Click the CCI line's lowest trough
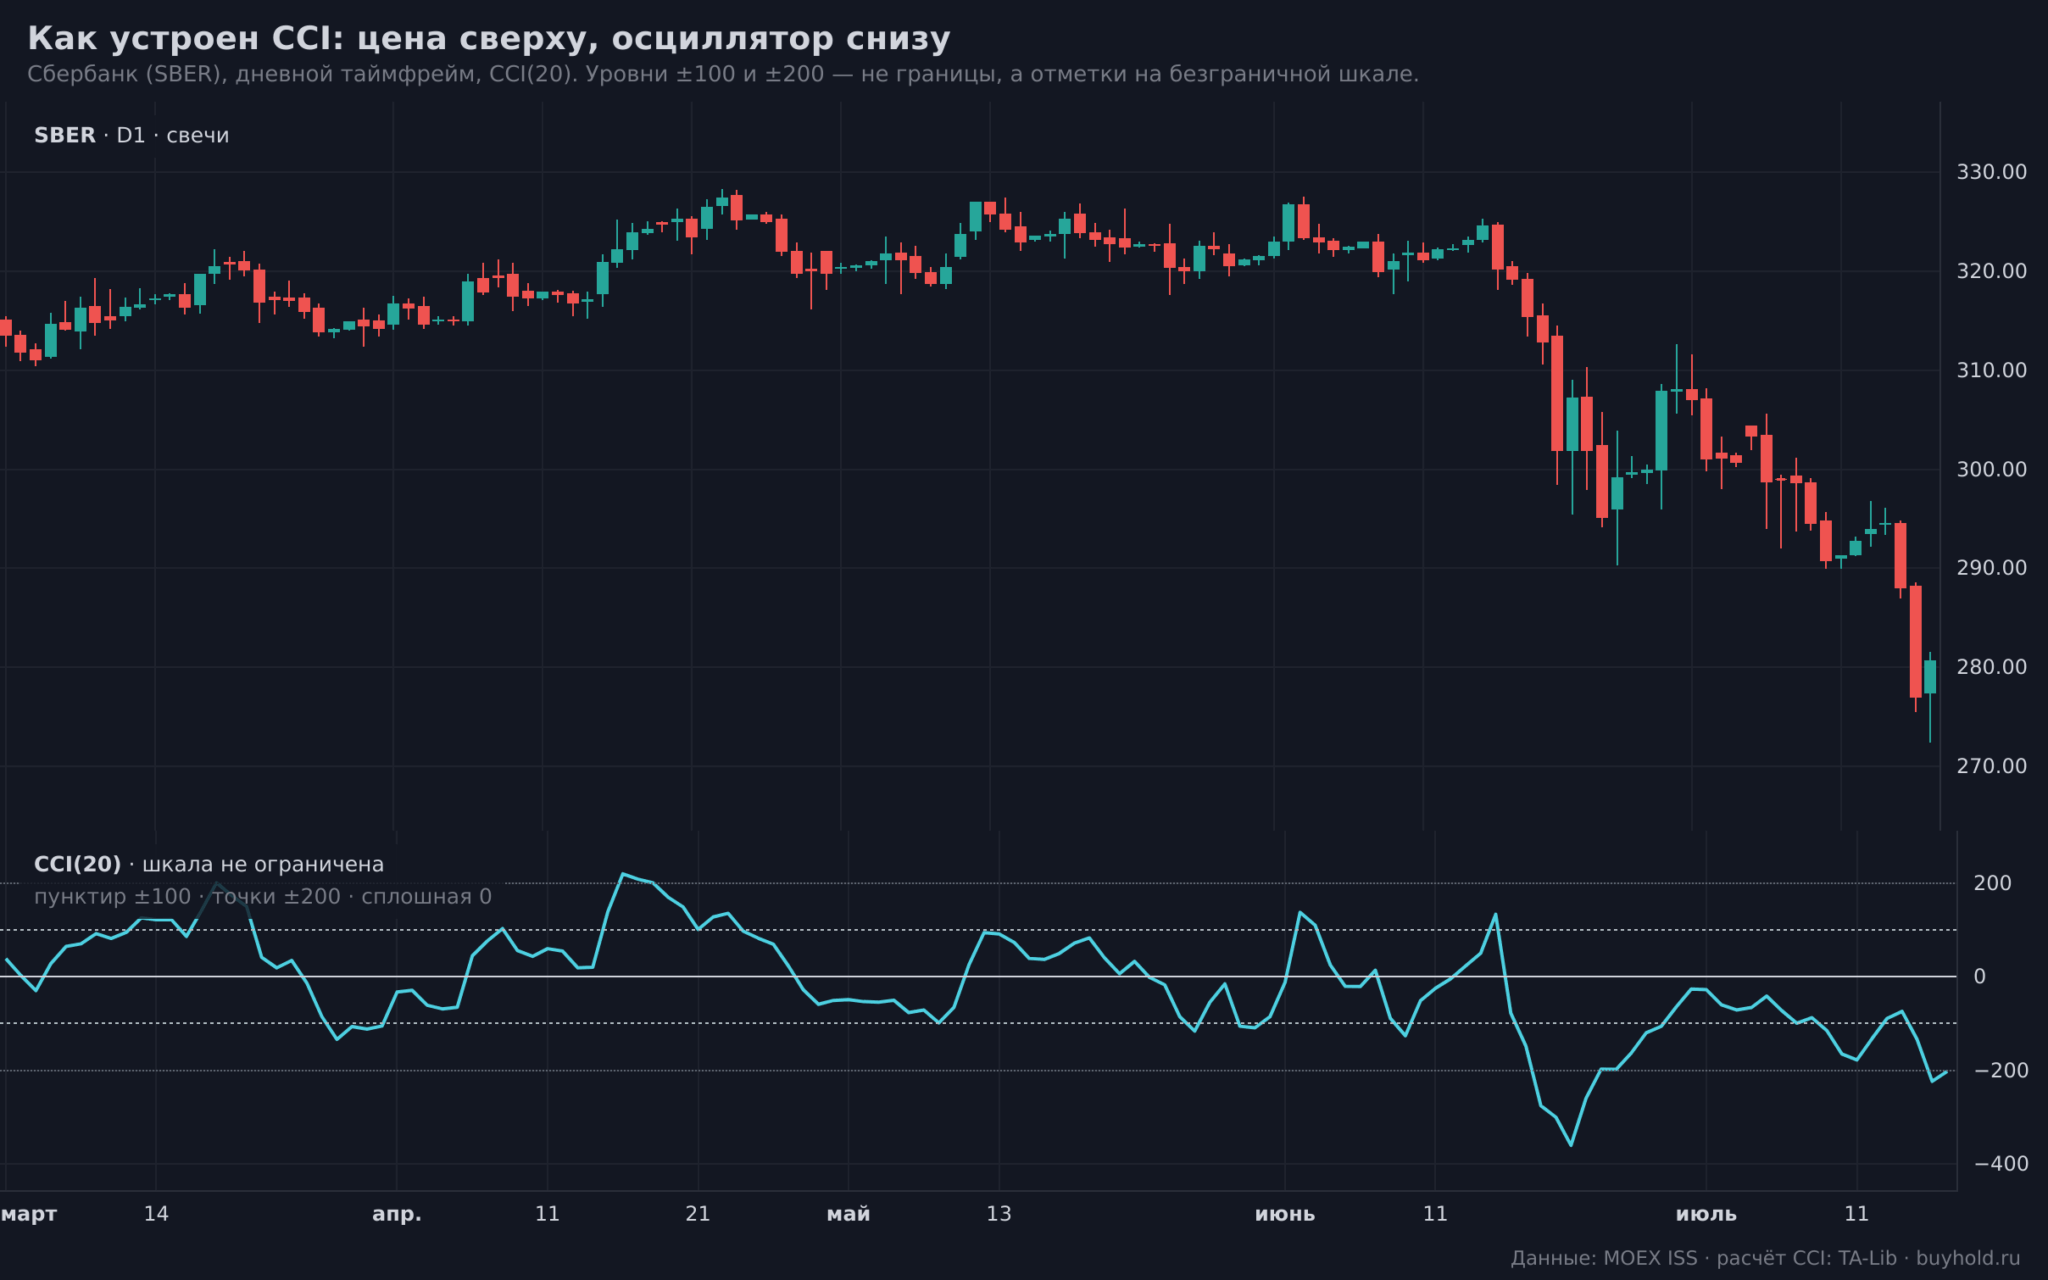The image size is (2048, 1280). pos(1571,1145)
